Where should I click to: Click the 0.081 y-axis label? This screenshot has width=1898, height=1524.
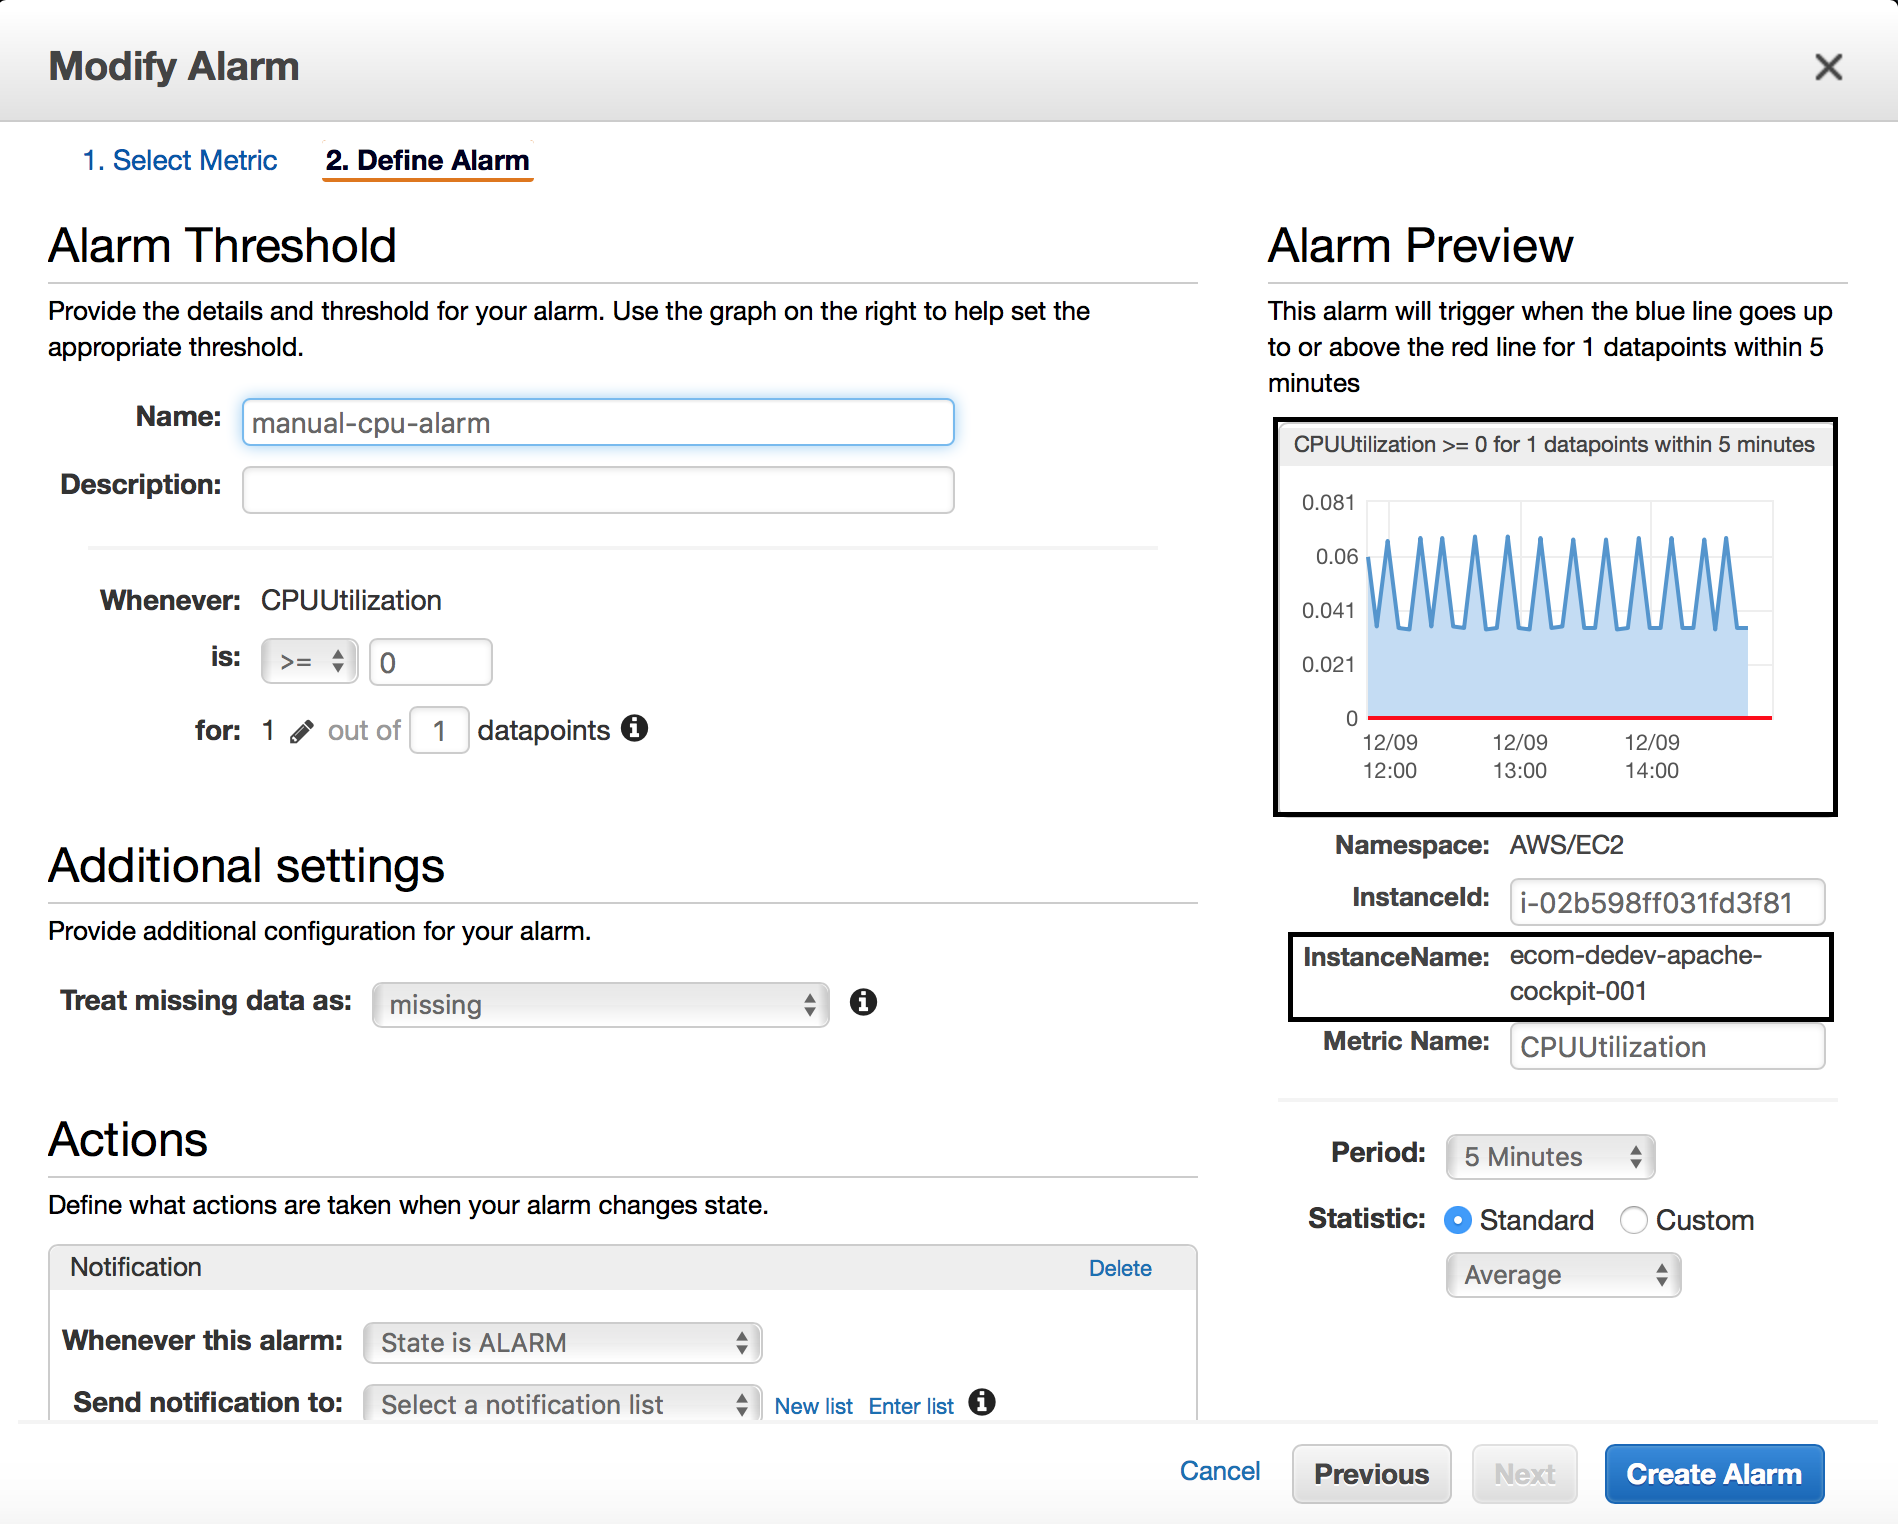(x=1328, y=502)
